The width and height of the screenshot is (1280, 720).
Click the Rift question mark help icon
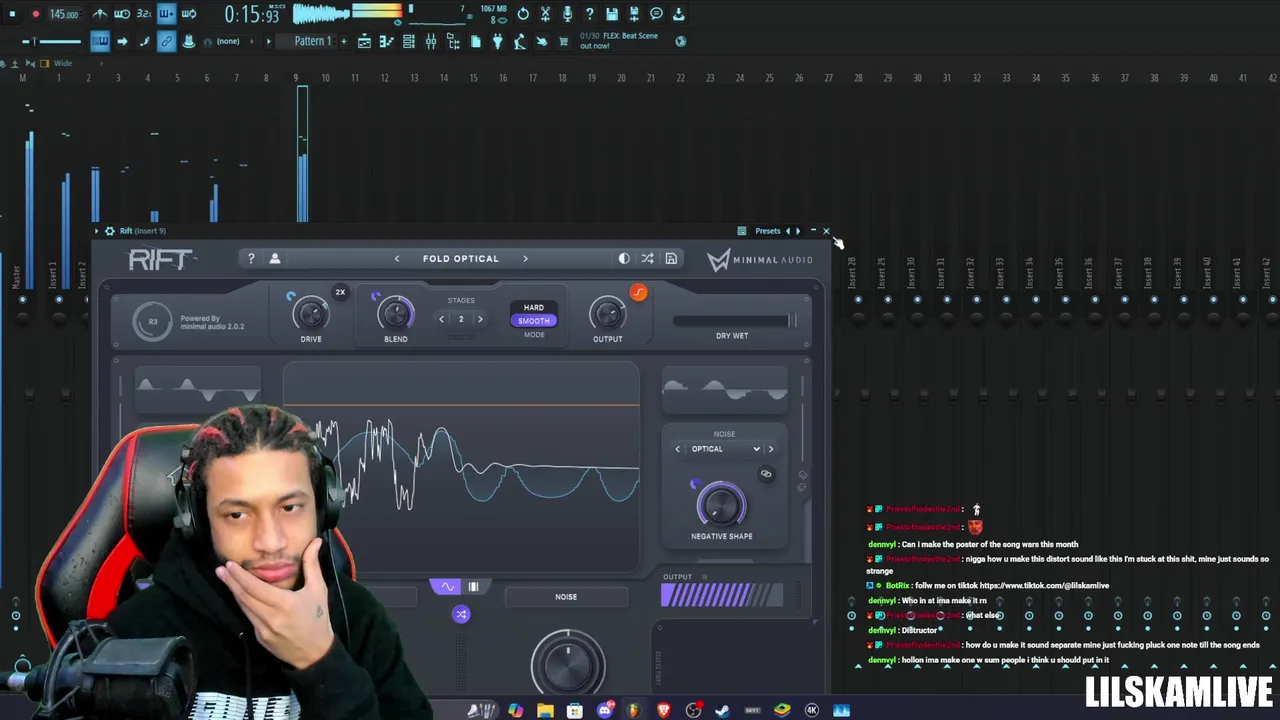point(251,259)
